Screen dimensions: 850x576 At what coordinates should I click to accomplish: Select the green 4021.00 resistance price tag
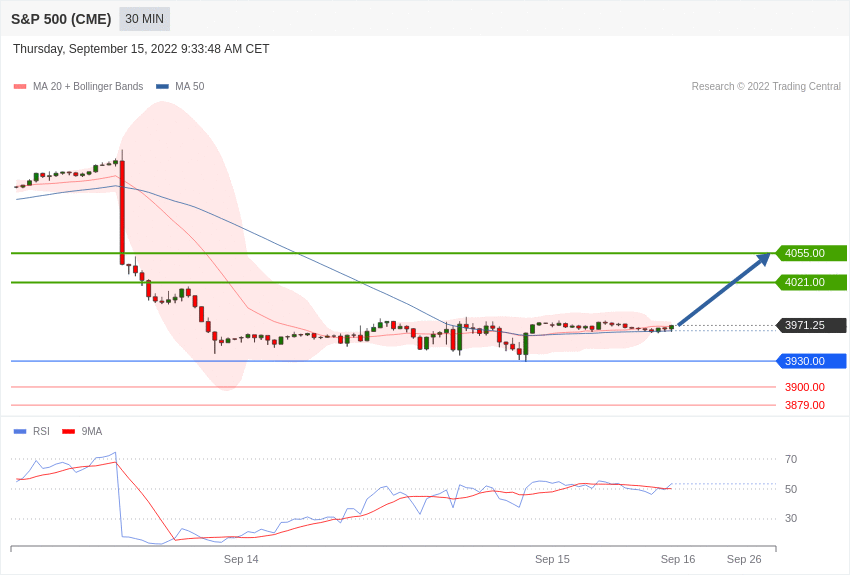(x=811, y=282)
